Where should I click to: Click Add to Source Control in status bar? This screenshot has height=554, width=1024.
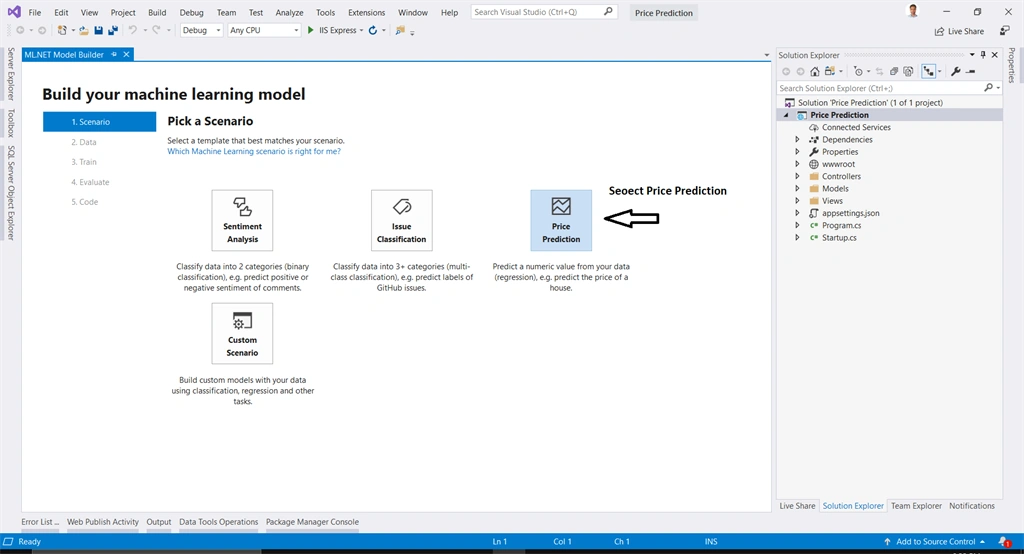click(x=935, y=542)
